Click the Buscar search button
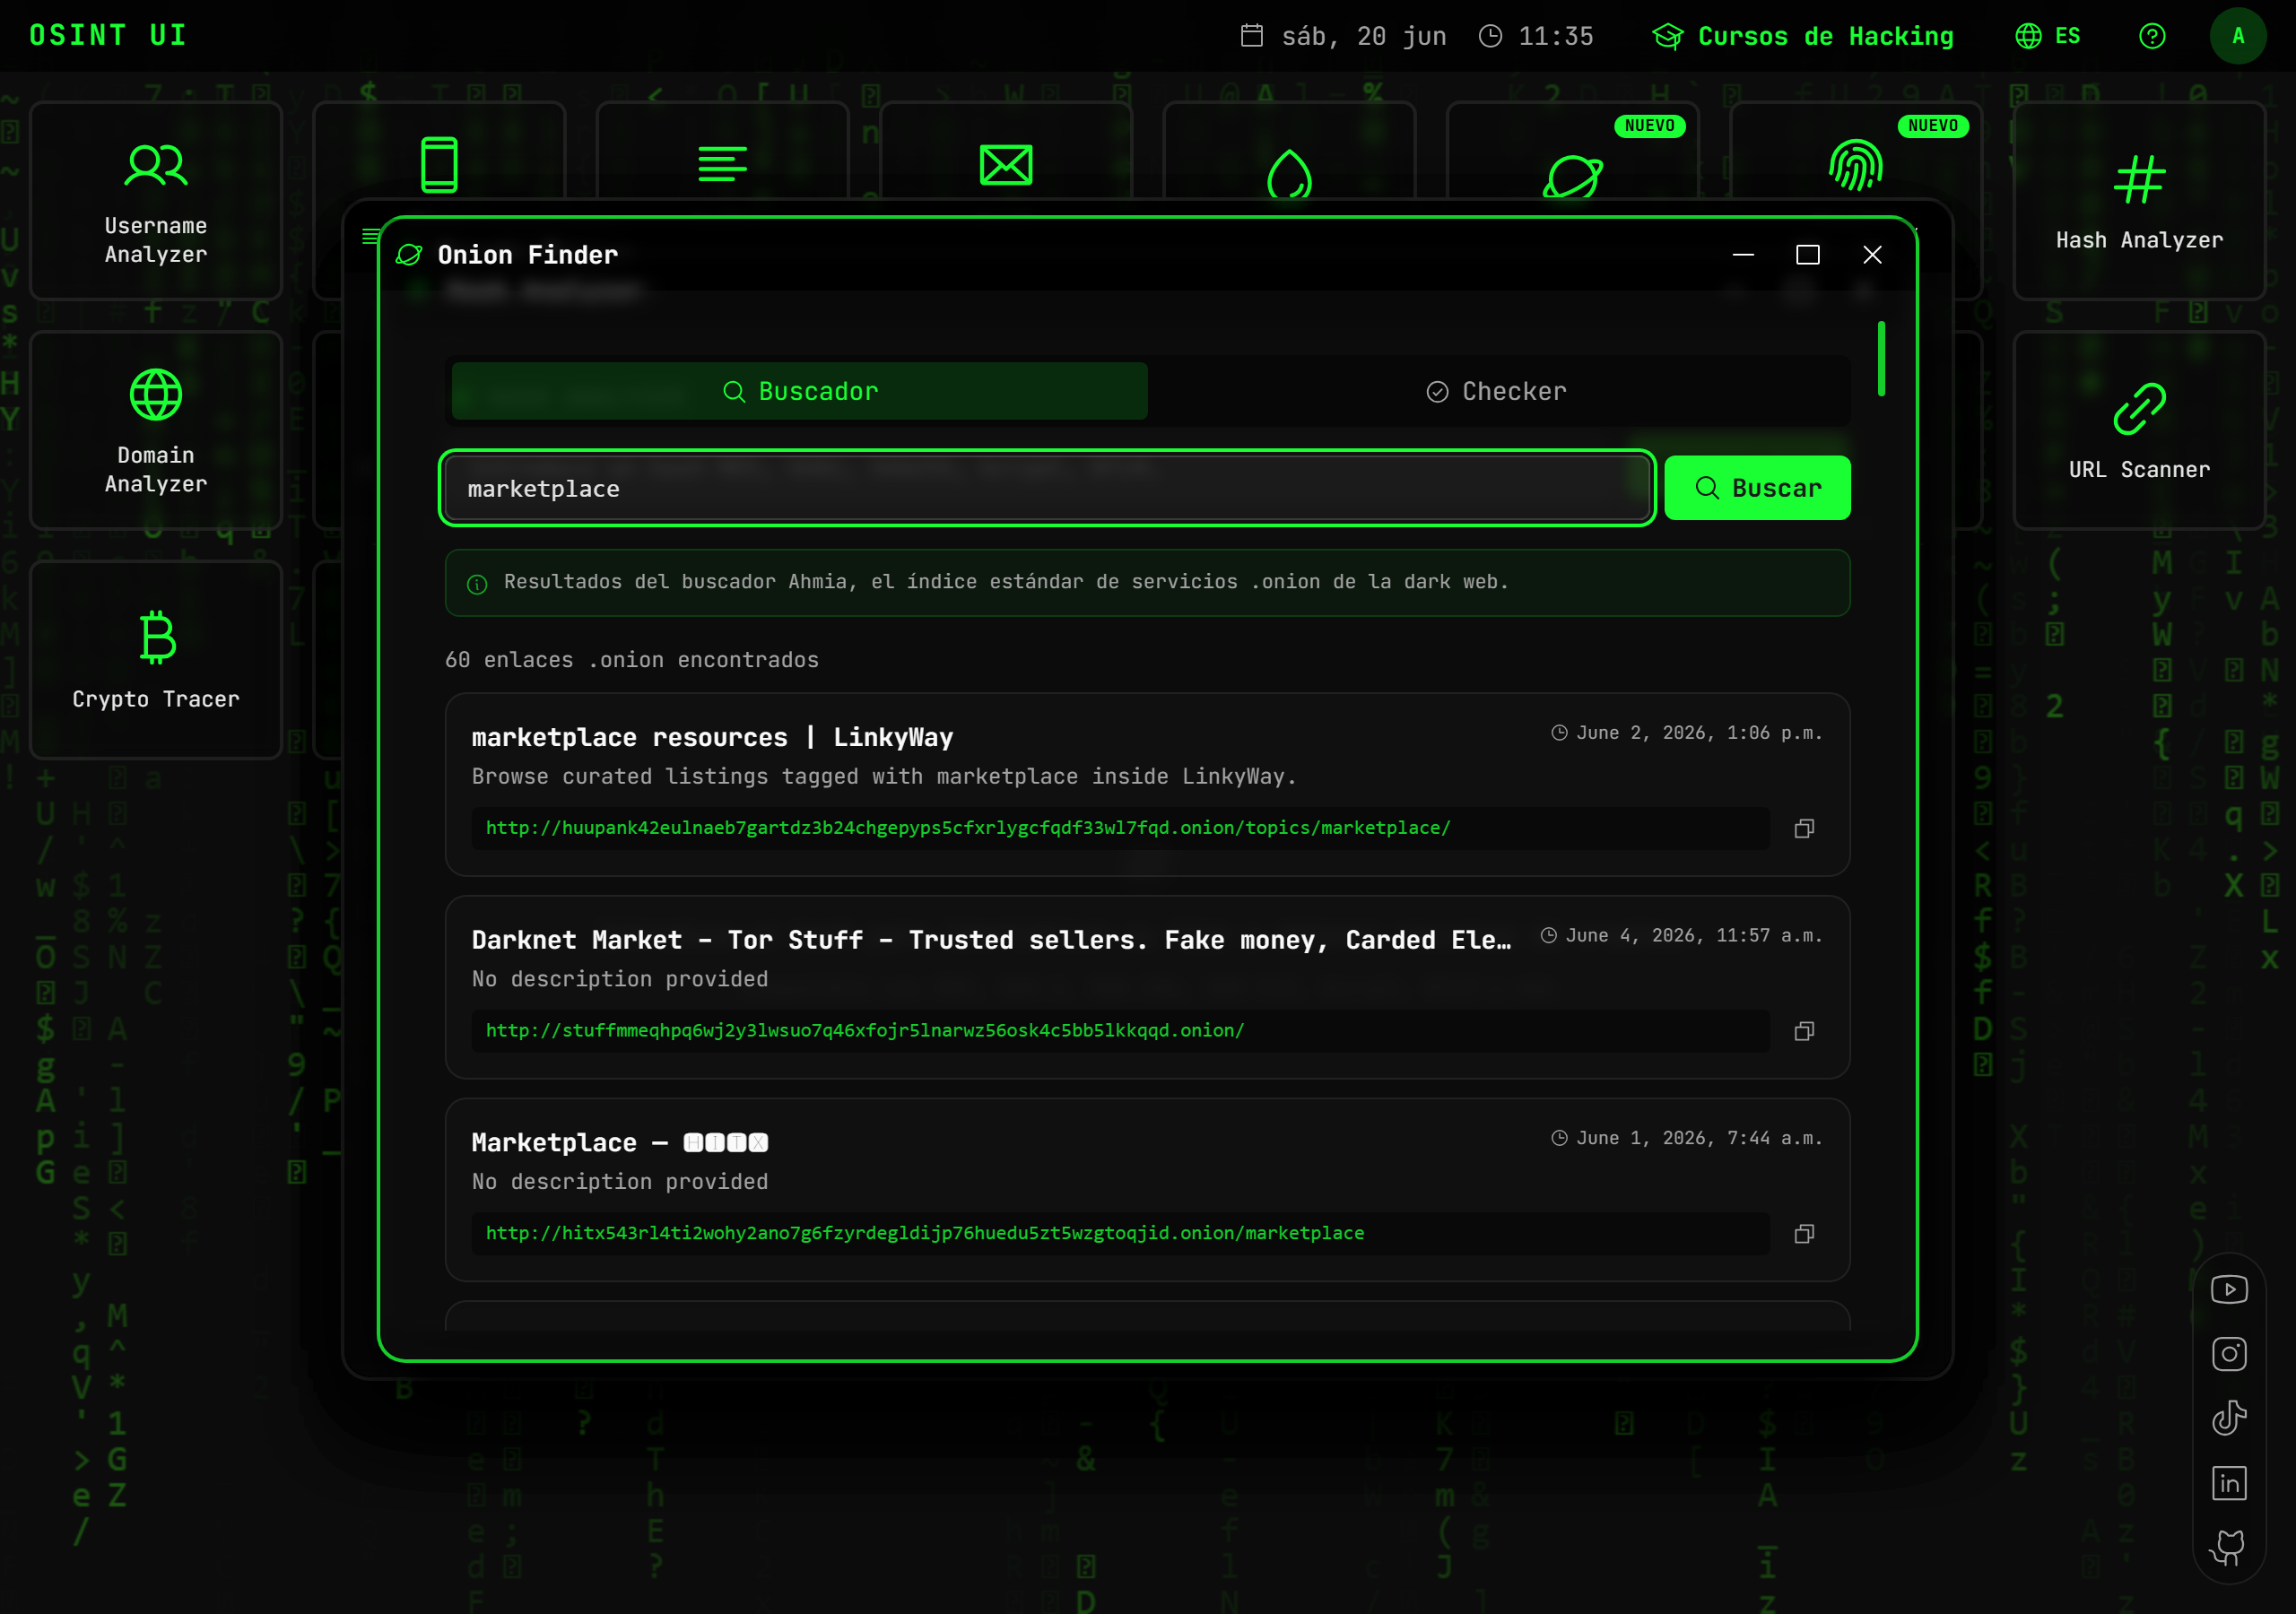The width and height of the screenshot is (2296, 1614). coord(1757,488)
